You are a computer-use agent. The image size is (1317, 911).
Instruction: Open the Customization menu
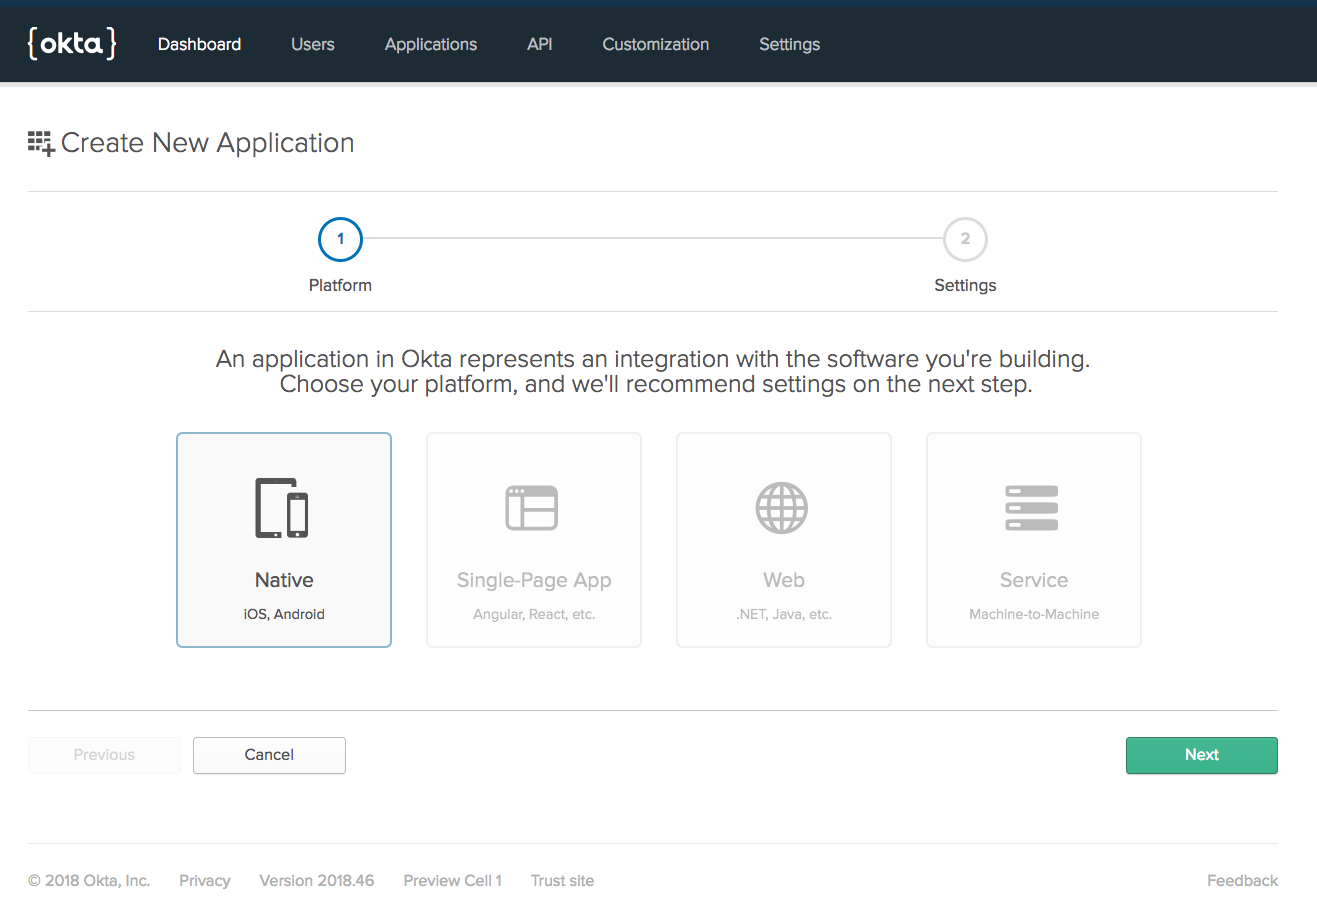656,44
